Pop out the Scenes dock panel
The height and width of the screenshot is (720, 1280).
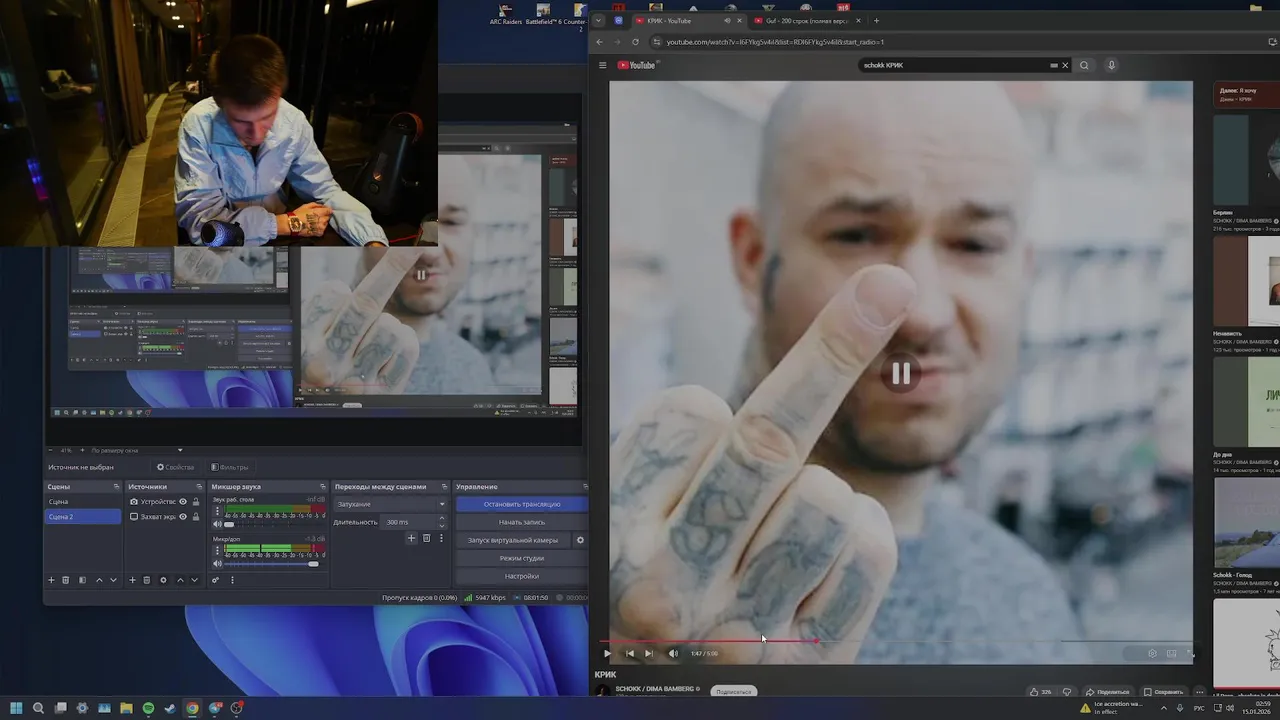point(116,487)
